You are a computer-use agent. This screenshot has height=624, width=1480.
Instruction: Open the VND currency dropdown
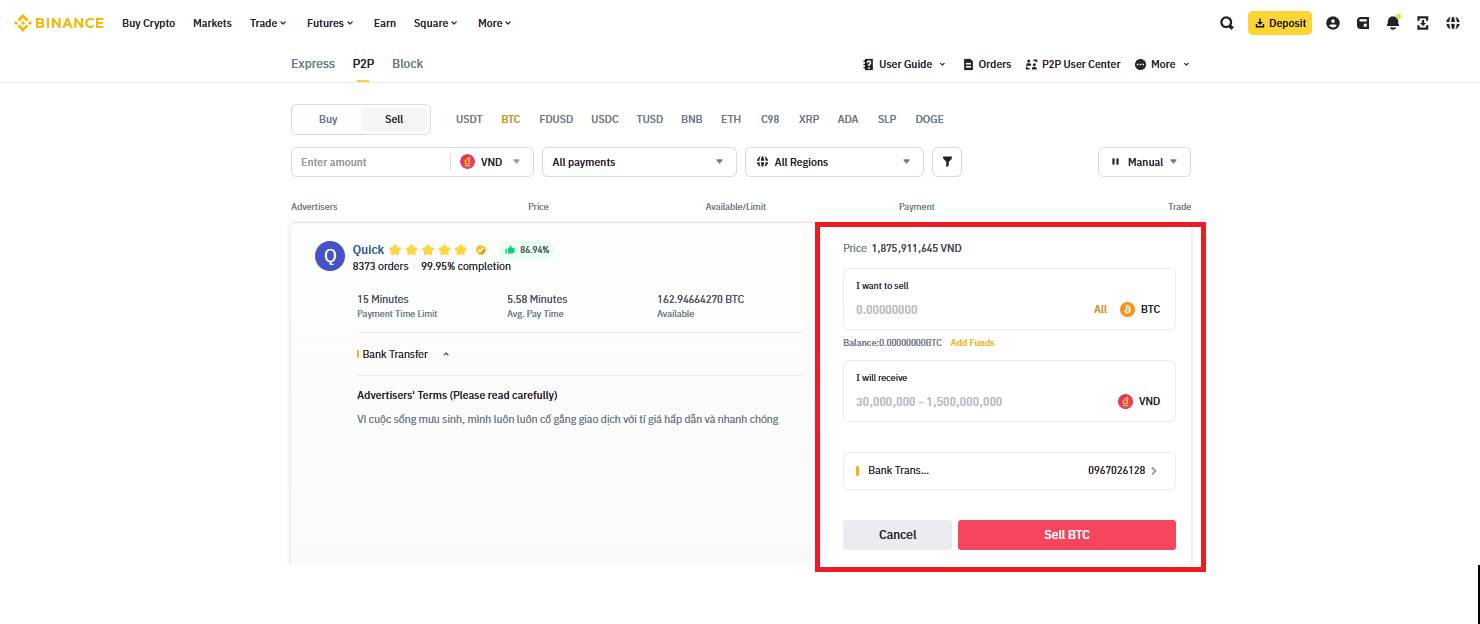coord(491,162)
